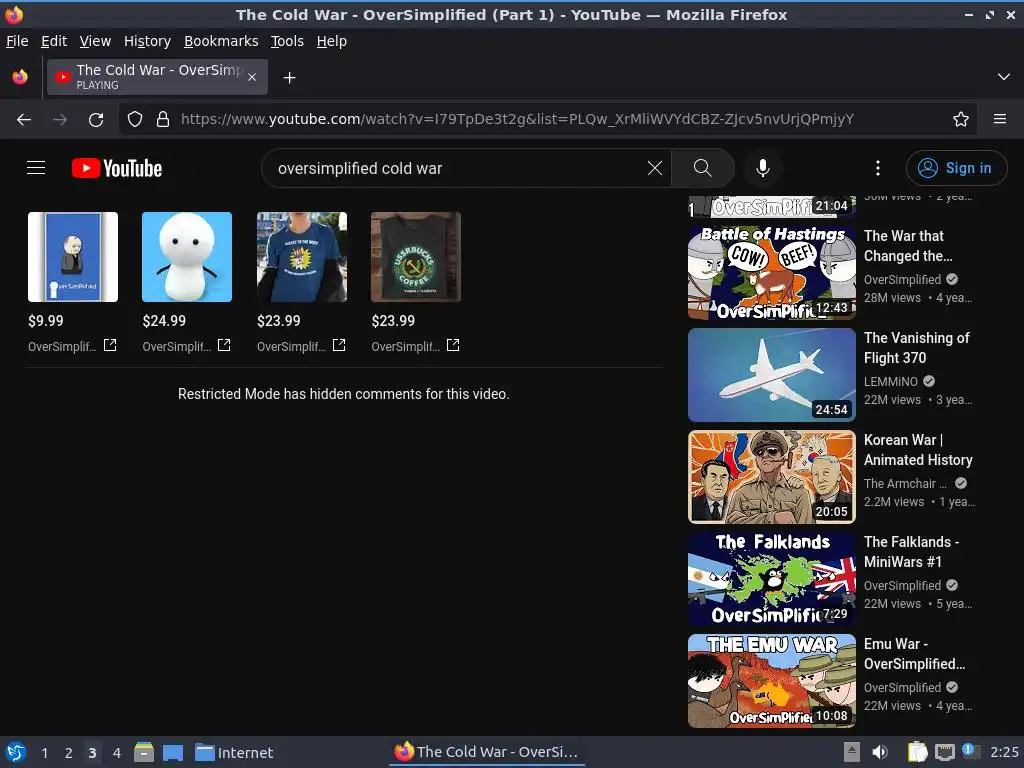This screenshot has height=768, width=1024.
Task: Open the View menu
Action: (x=95, y=41)
